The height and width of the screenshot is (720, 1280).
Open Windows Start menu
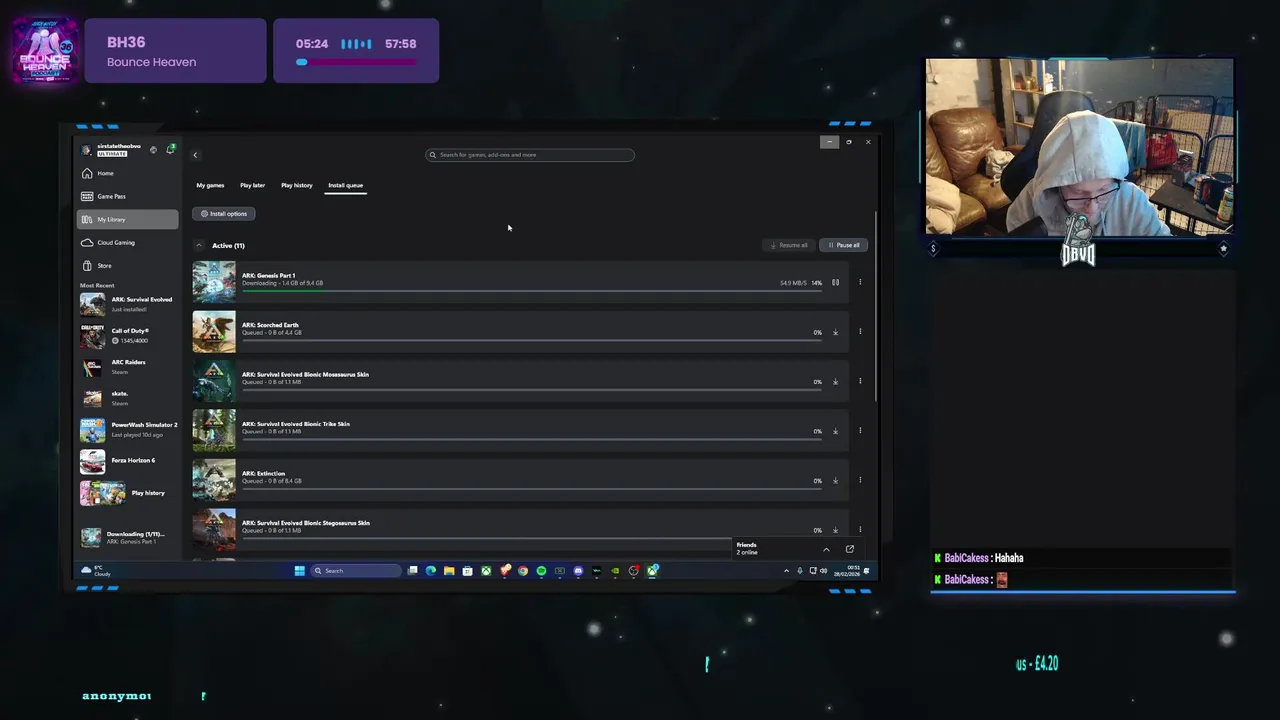pos(299,571)
